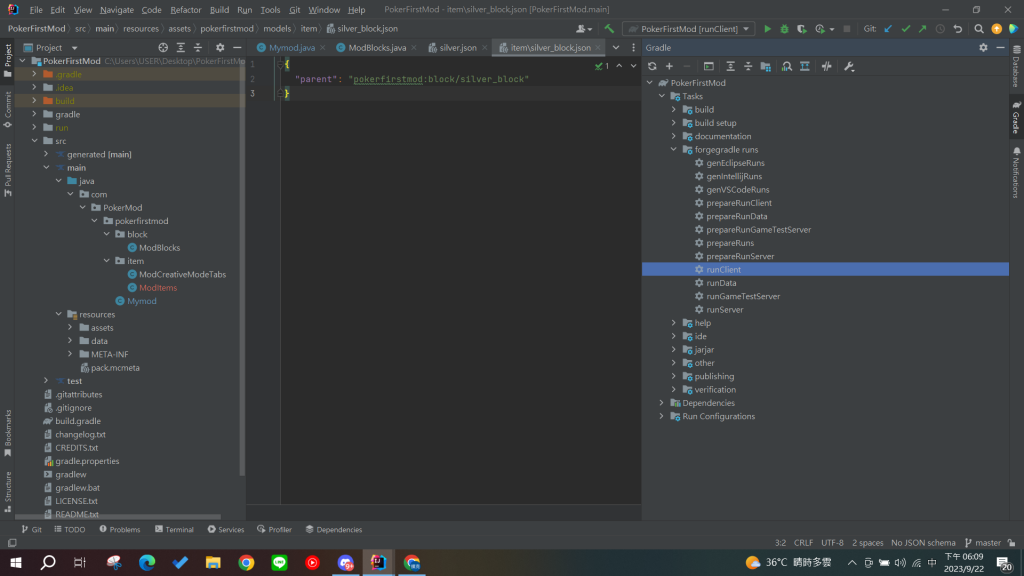Screen dimensions: 1024x576
Task: Click the Git push arrow
Action: (922, 29)
